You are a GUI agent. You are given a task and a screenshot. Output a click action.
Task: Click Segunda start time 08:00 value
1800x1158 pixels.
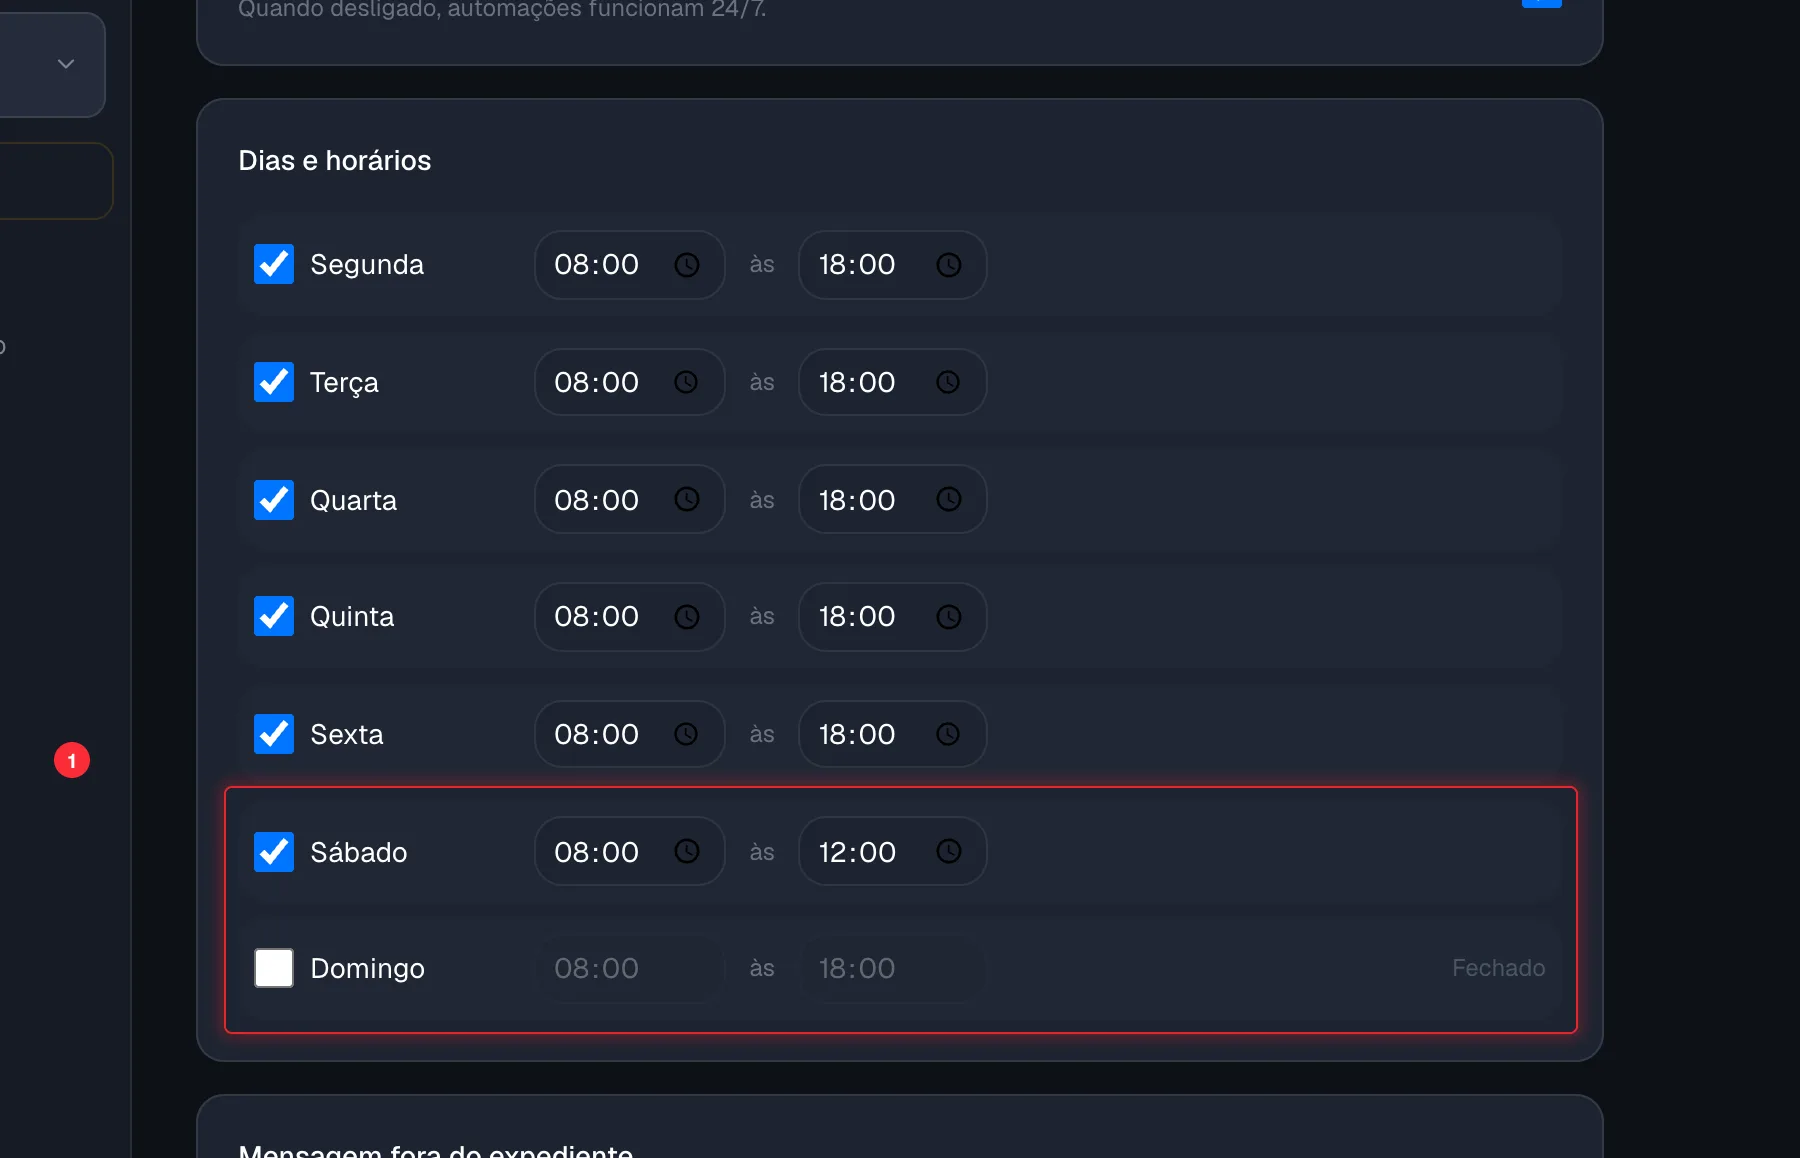pyautogui.click(x=597, y=264)
